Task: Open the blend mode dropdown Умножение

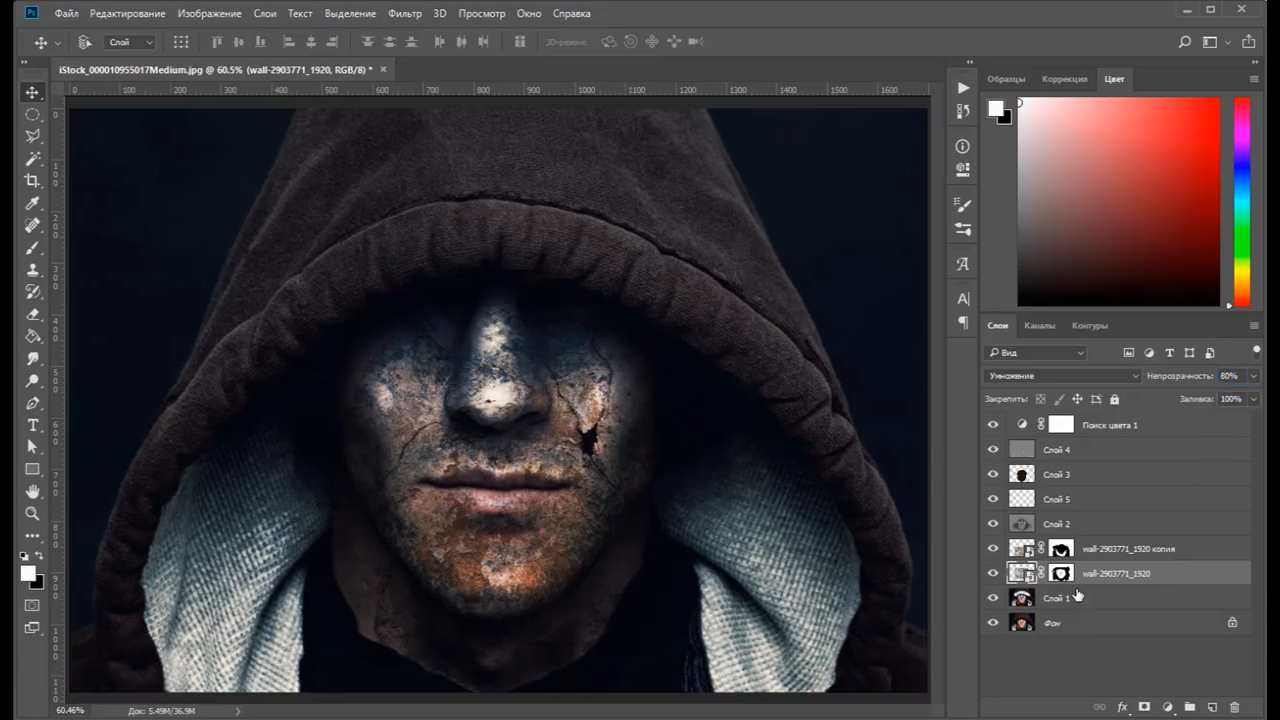Action: [x=1062, y=376]
